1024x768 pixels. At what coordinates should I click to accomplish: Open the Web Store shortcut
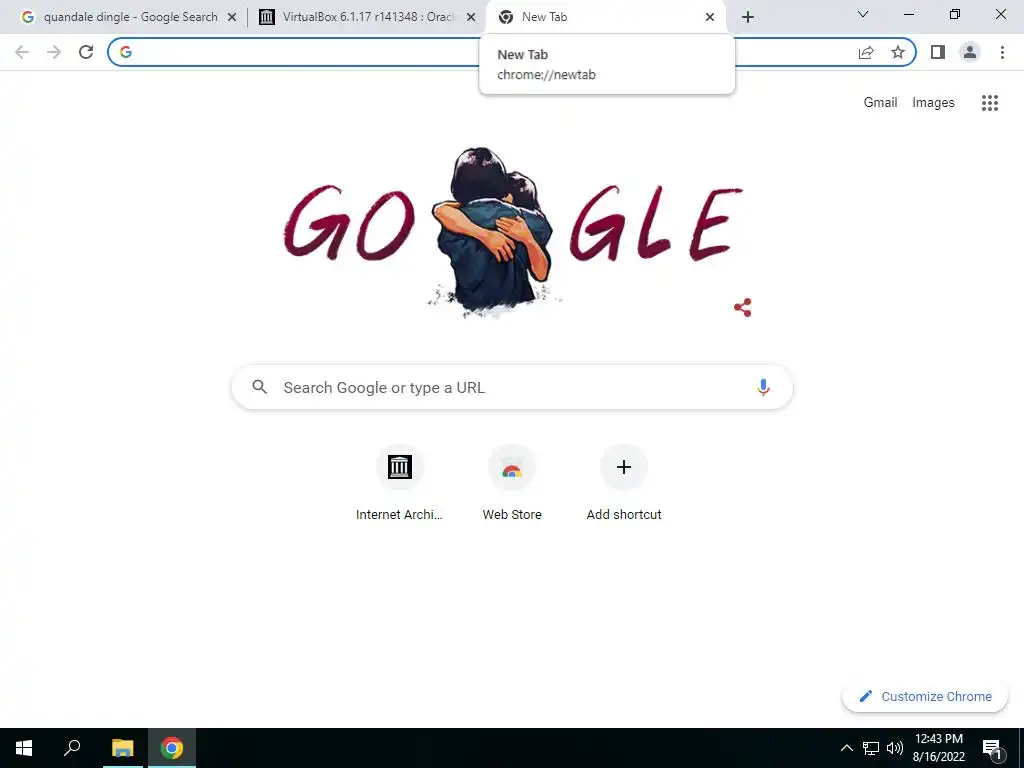point(512,467)
